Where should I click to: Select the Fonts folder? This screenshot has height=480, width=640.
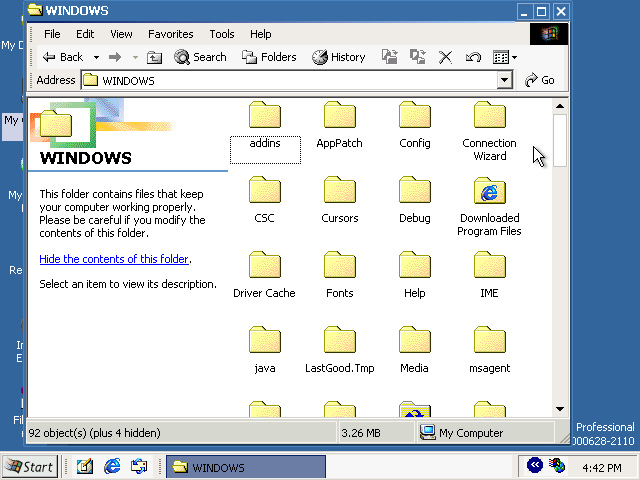point(340,276)
